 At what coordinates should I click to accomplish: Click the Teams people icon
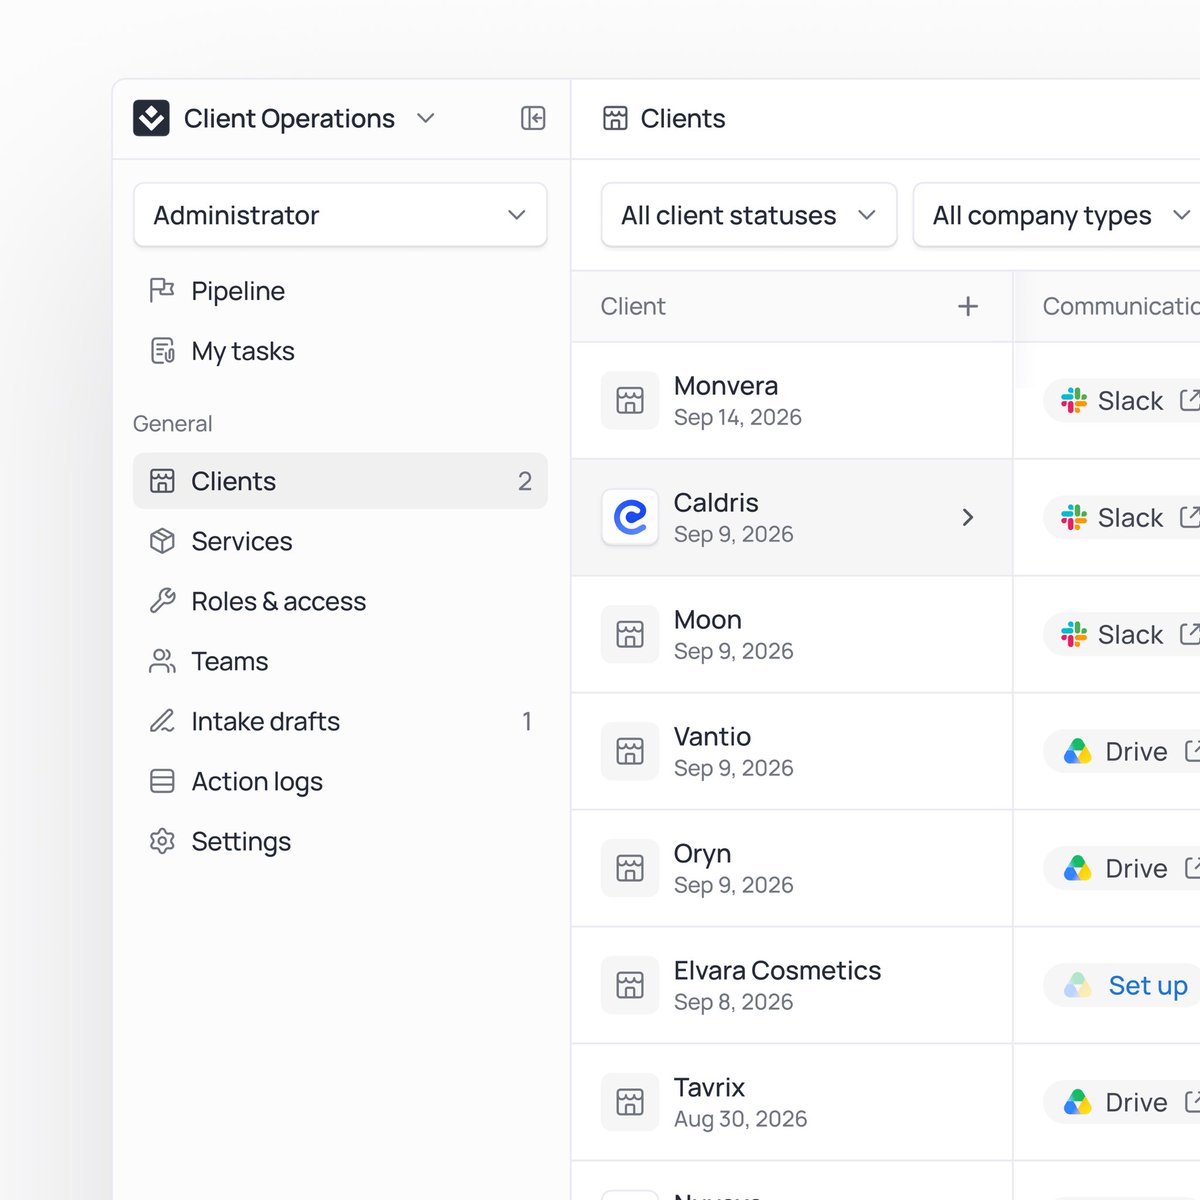point(162,661)
